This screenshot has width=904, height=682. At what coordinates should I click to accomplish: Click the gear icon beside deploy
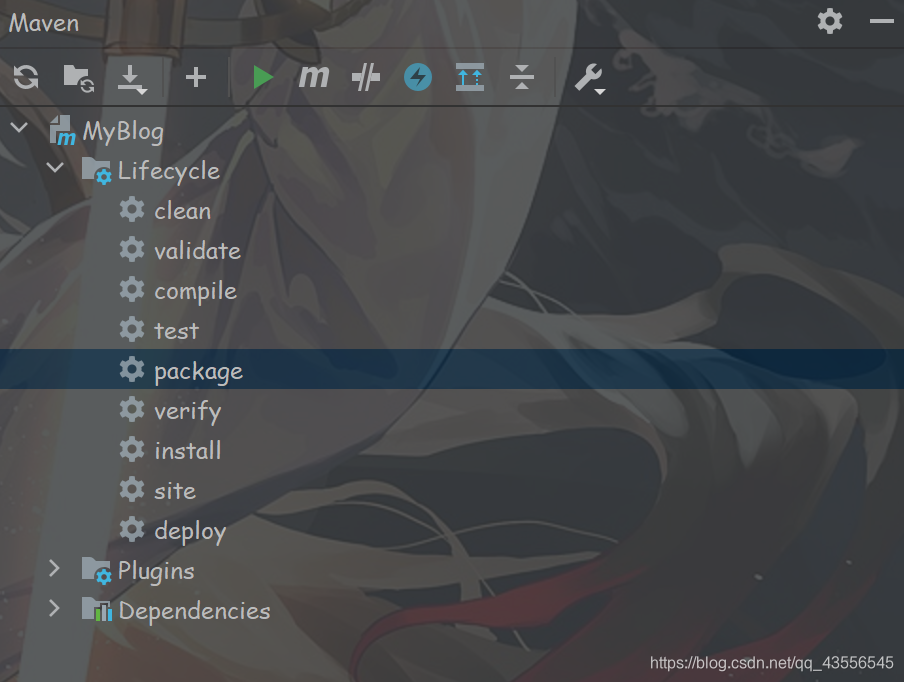coord(132,529)
